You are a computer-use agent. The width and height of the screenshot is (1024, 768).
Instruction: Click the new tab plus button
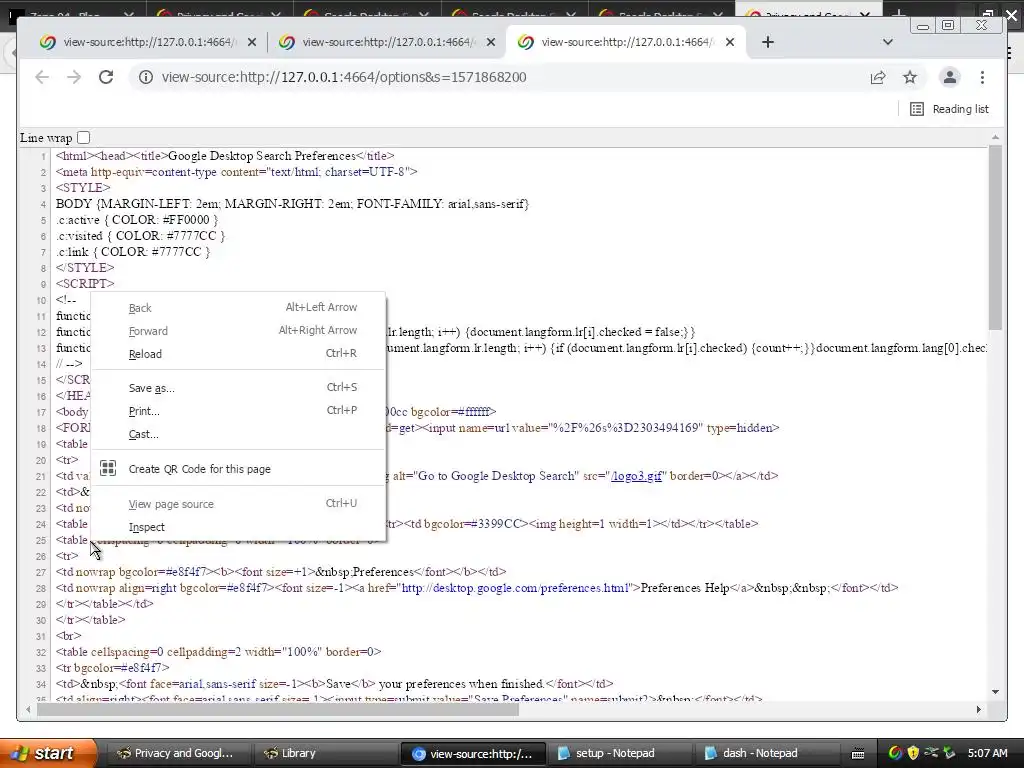coord(768,42)
